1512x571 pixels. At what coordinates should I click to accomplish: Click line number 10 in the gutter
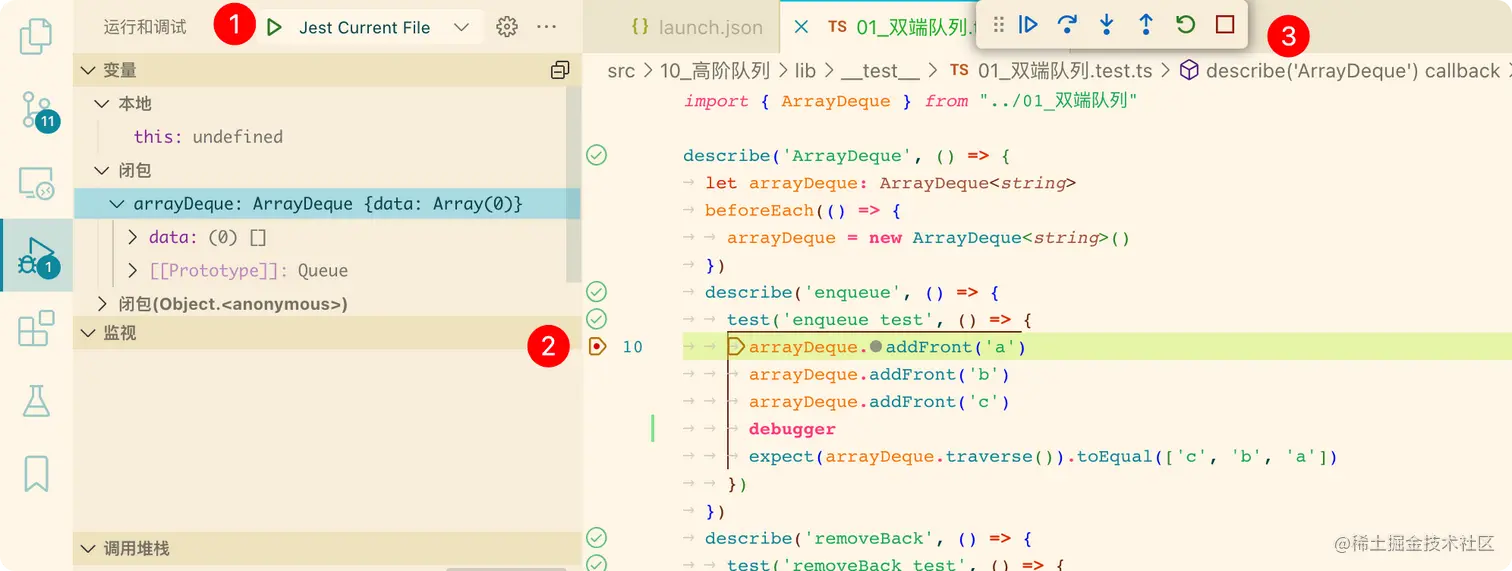click(633, 347)
